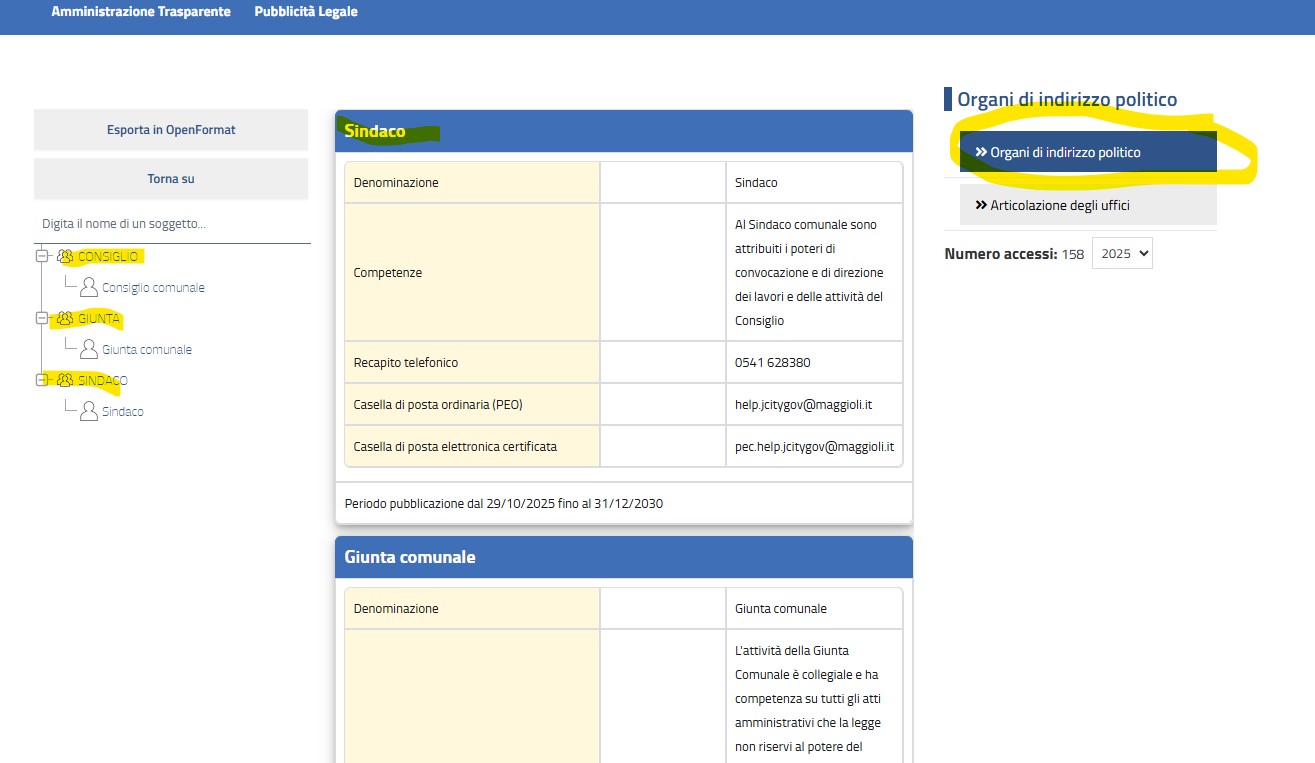Click Esporta in OpenFormat button

pos(171,130)
